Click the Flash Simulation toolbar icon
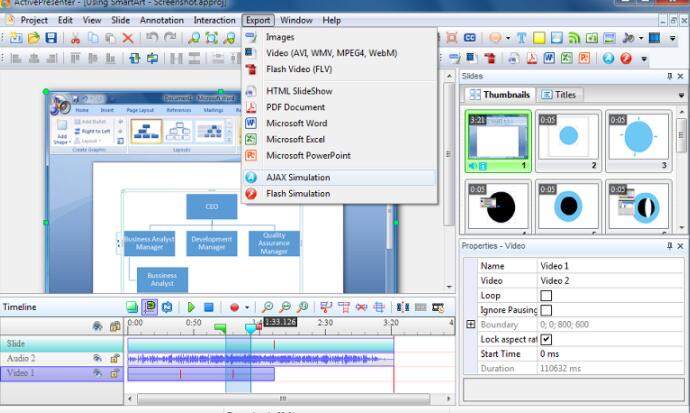 (626, 58)
